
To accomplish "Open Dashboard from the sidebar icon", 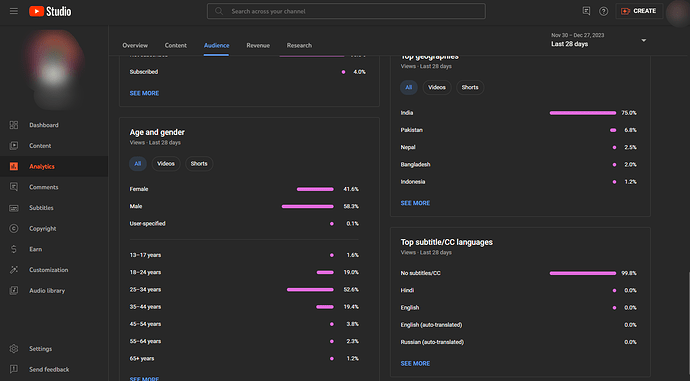I will 14,125.
